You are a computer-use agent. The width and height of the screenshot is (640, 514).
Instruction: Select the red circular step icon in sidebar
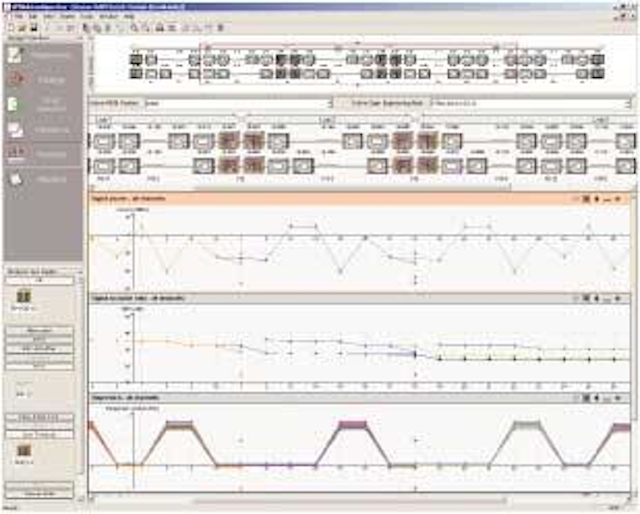[17, 78]
